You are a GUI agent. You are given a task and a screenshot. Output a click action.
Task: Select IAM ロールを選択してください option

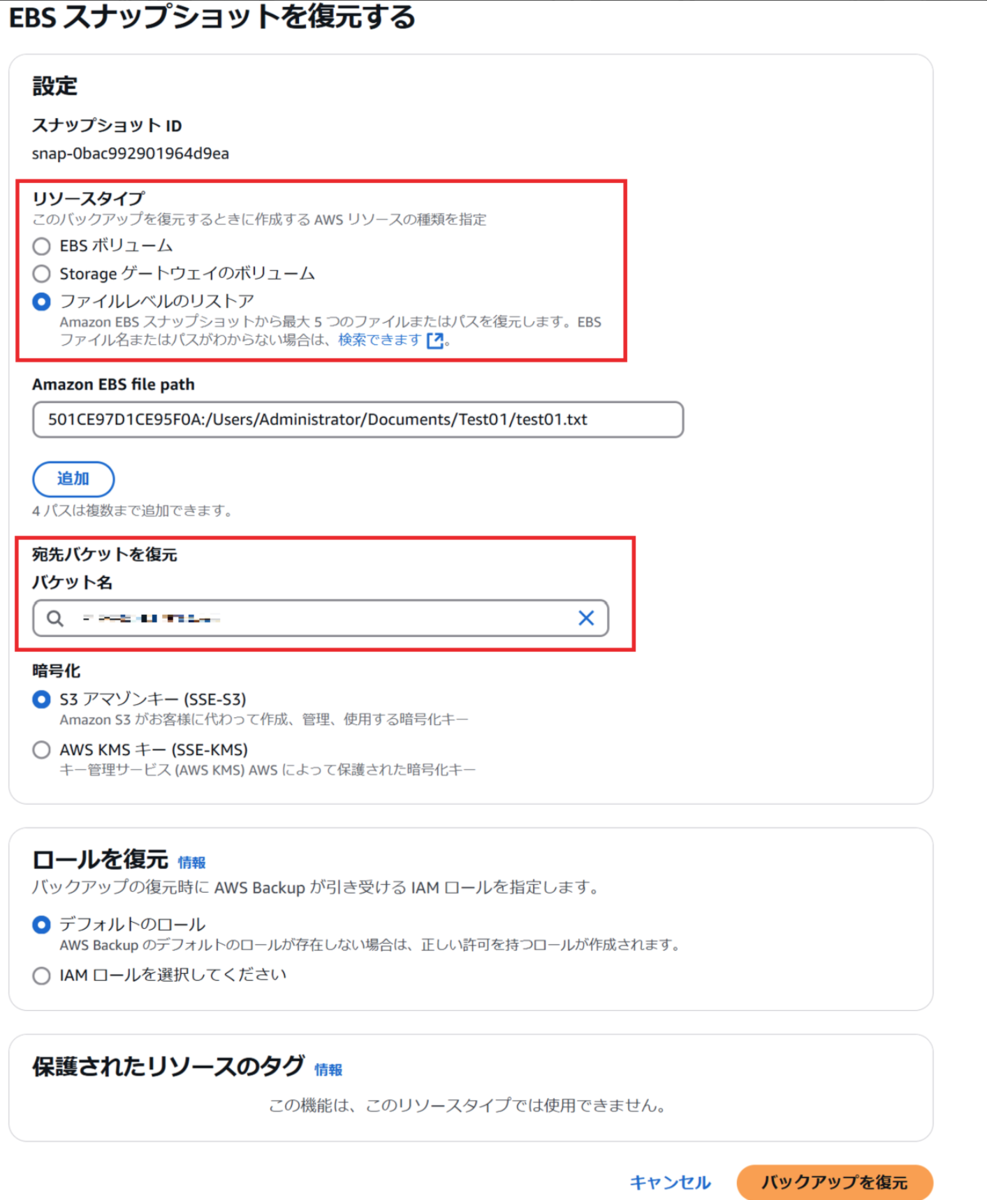point(41,974)
